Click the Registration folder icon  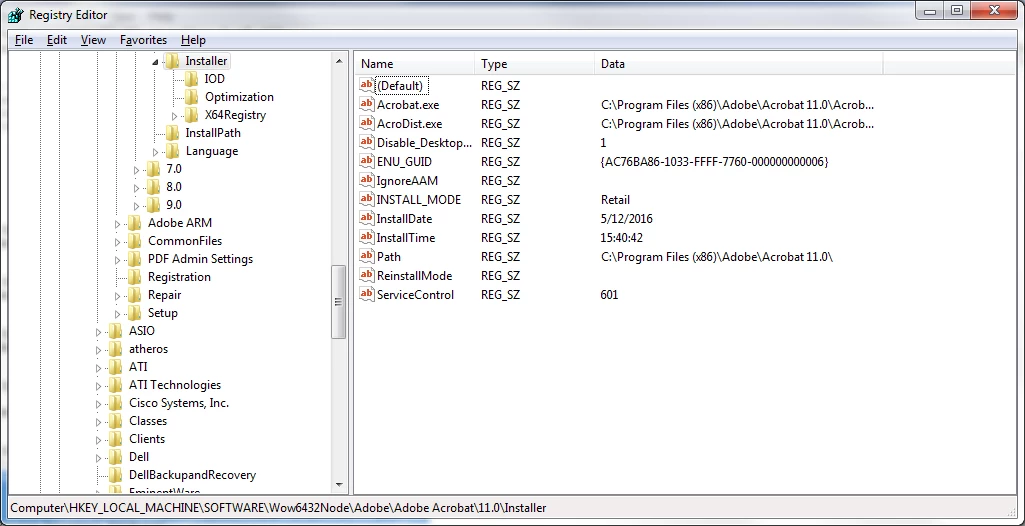click(135, 277)
